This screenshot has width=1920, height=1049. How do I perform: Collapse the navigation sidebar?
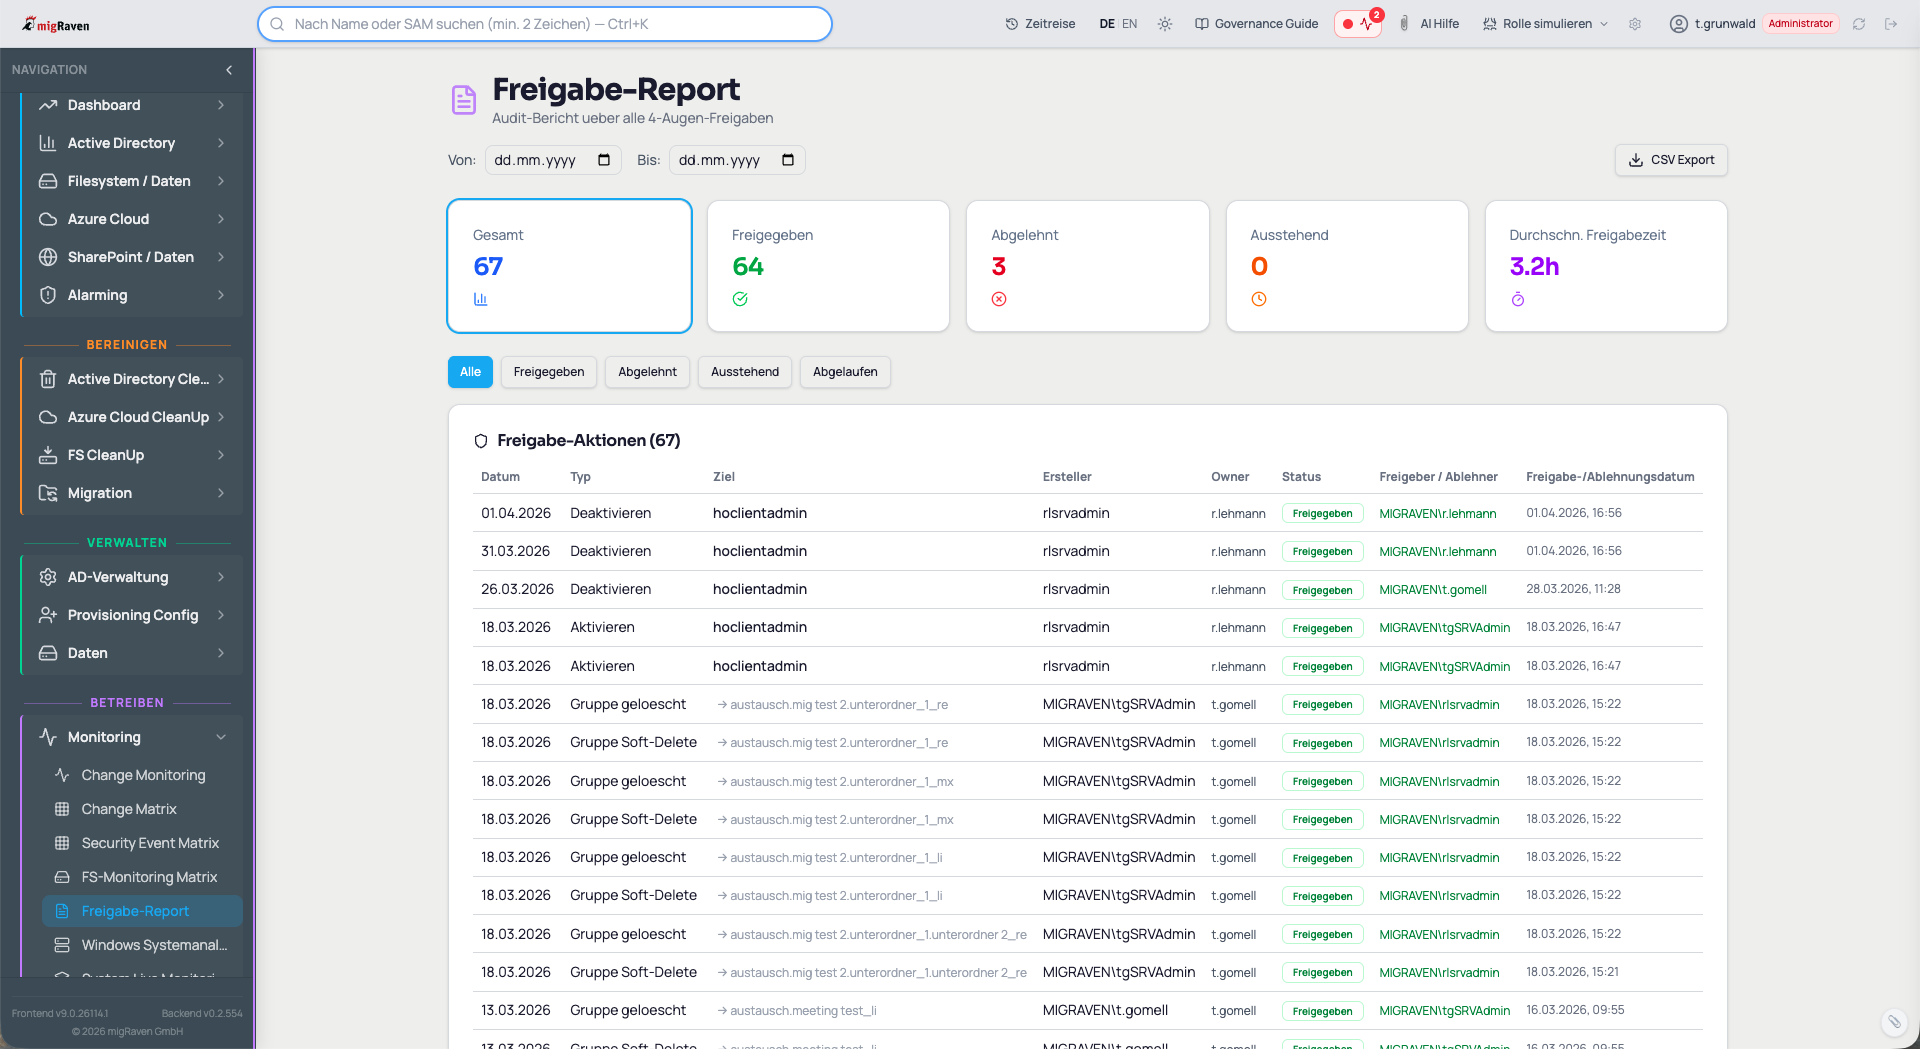pos(229,70)
